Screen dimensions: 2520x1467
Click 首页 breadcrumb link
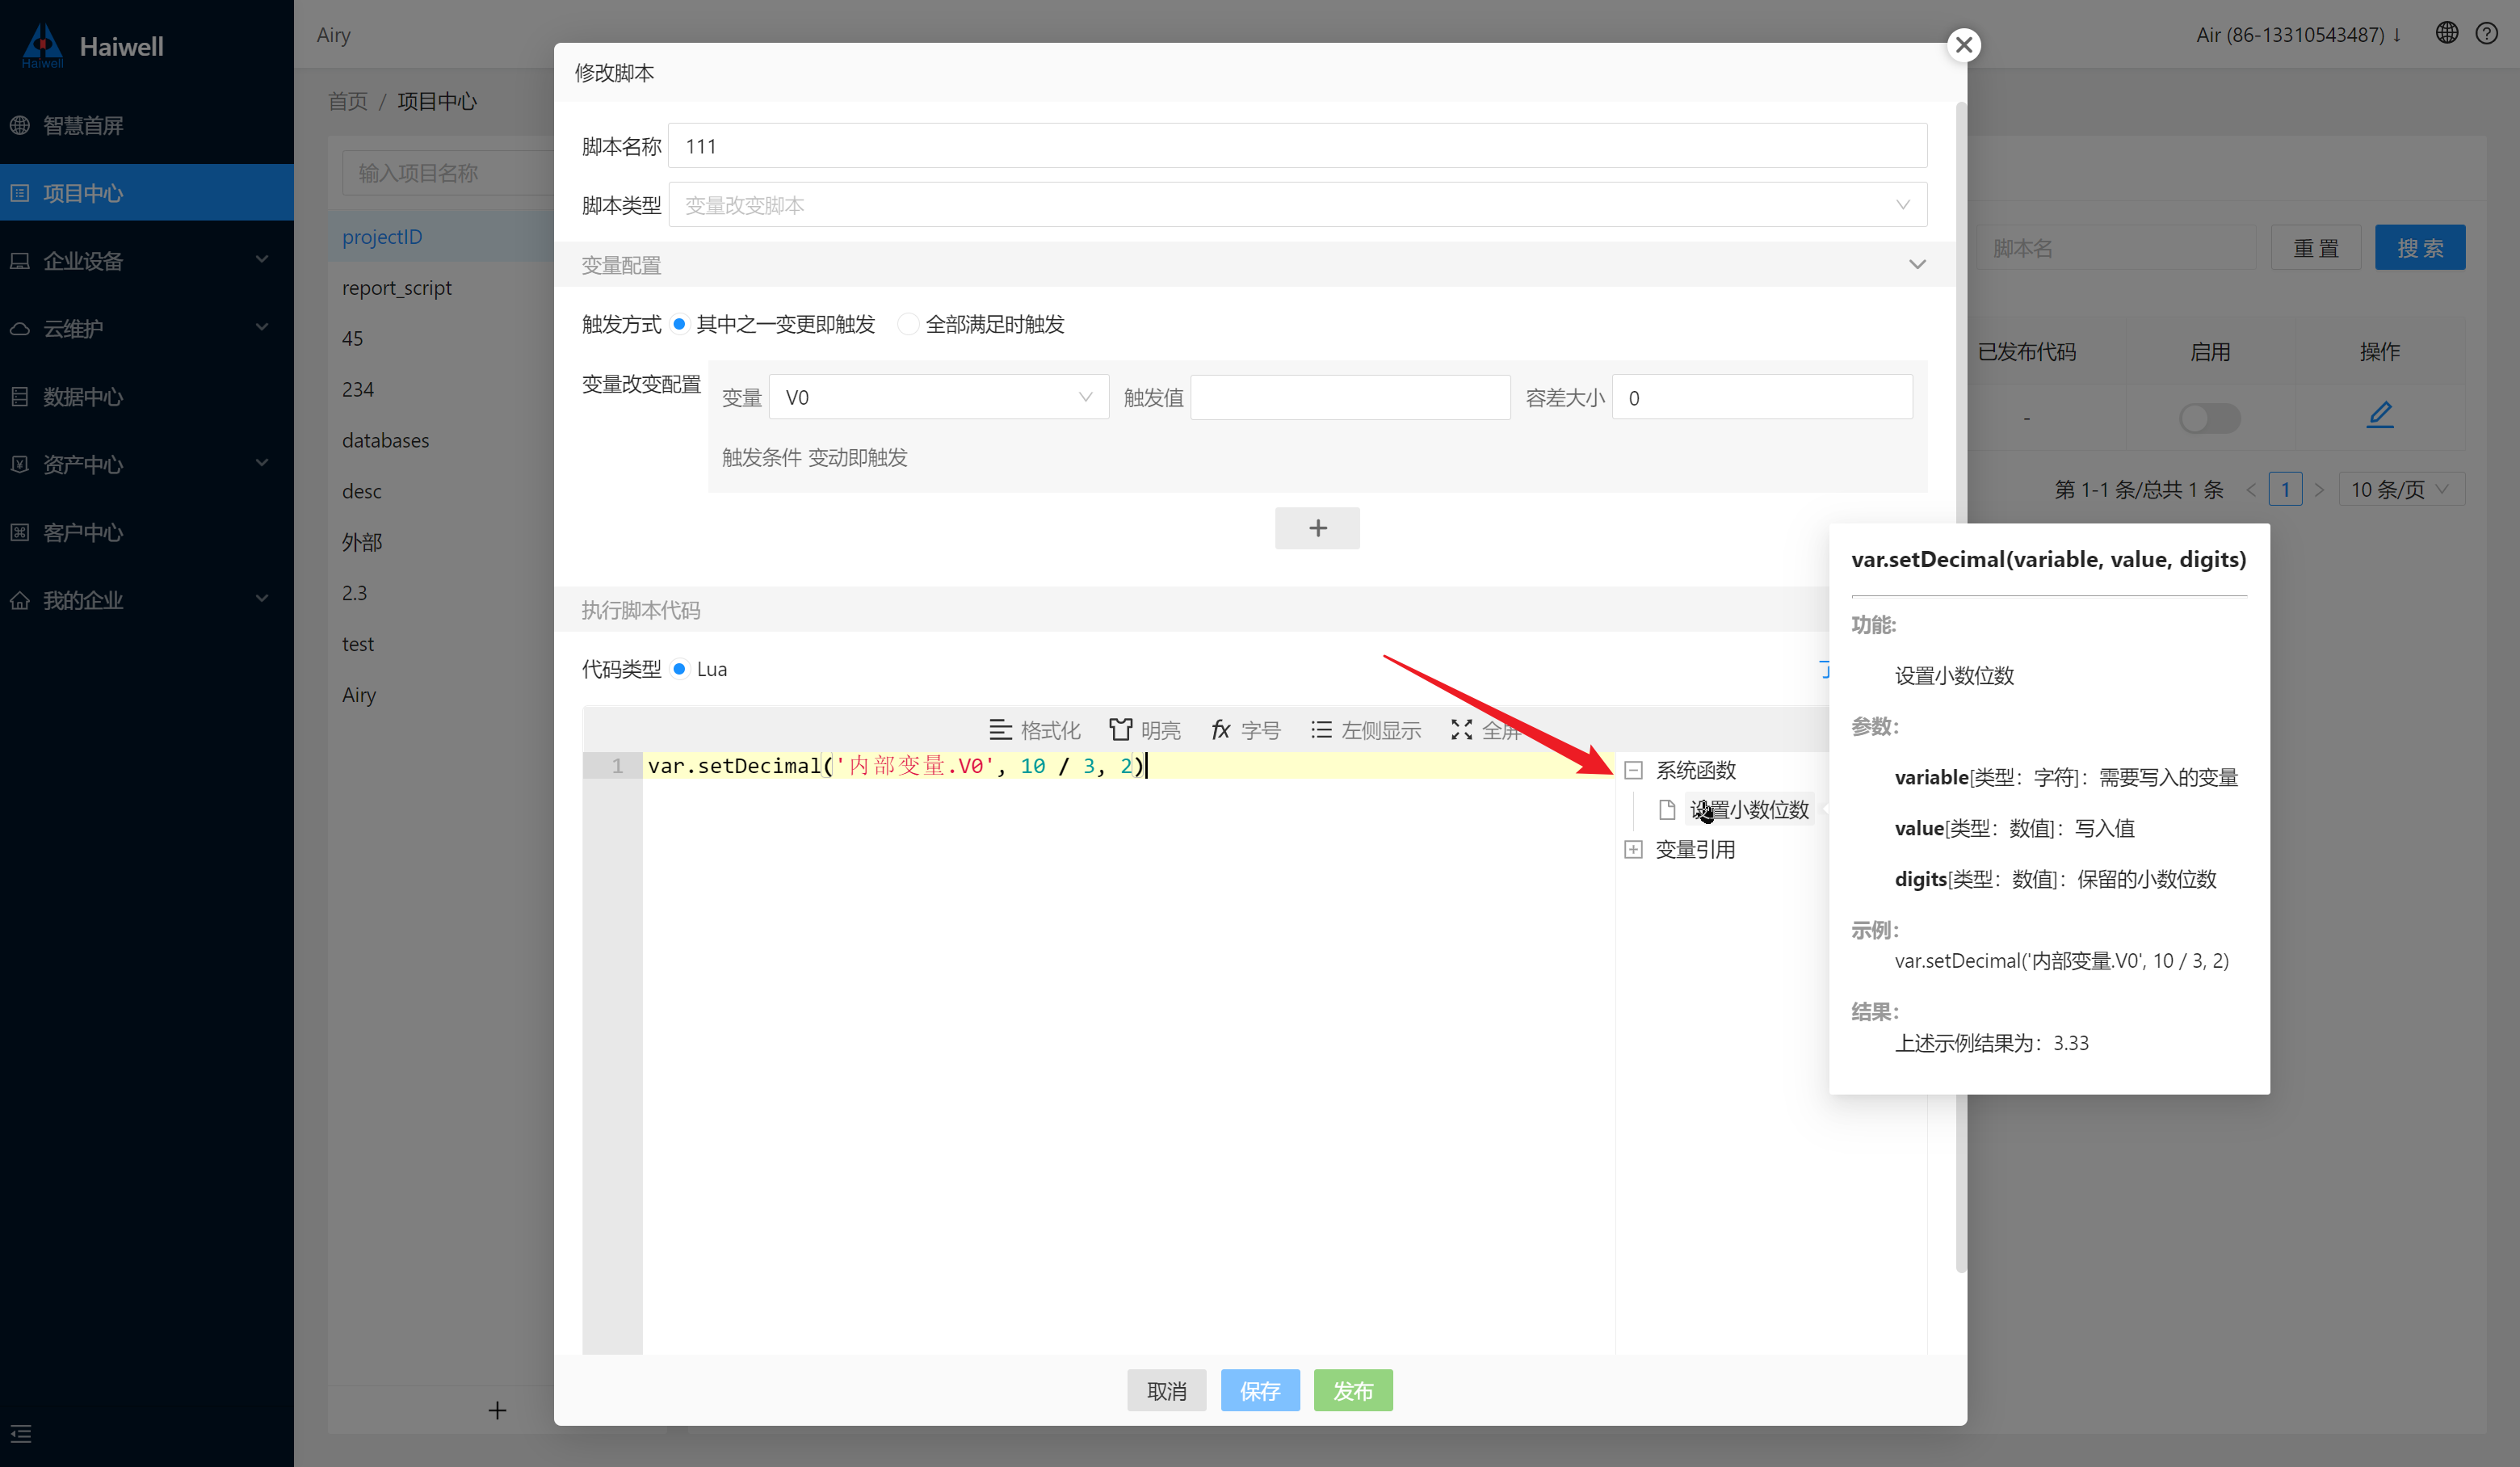[x=347, y=101]
